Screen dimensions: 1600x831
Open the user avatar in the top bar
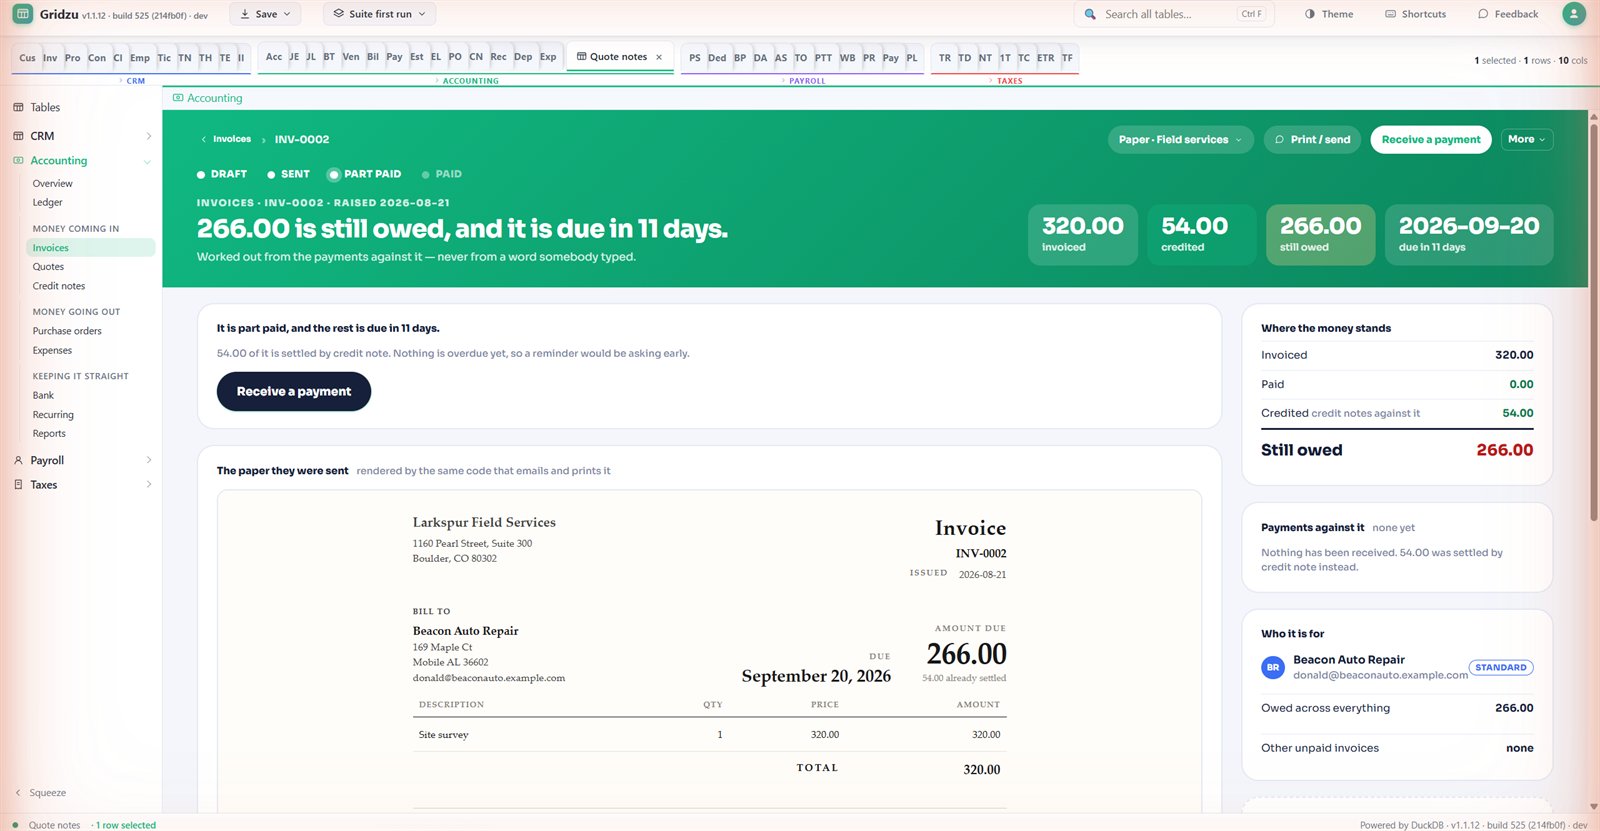1573,14
